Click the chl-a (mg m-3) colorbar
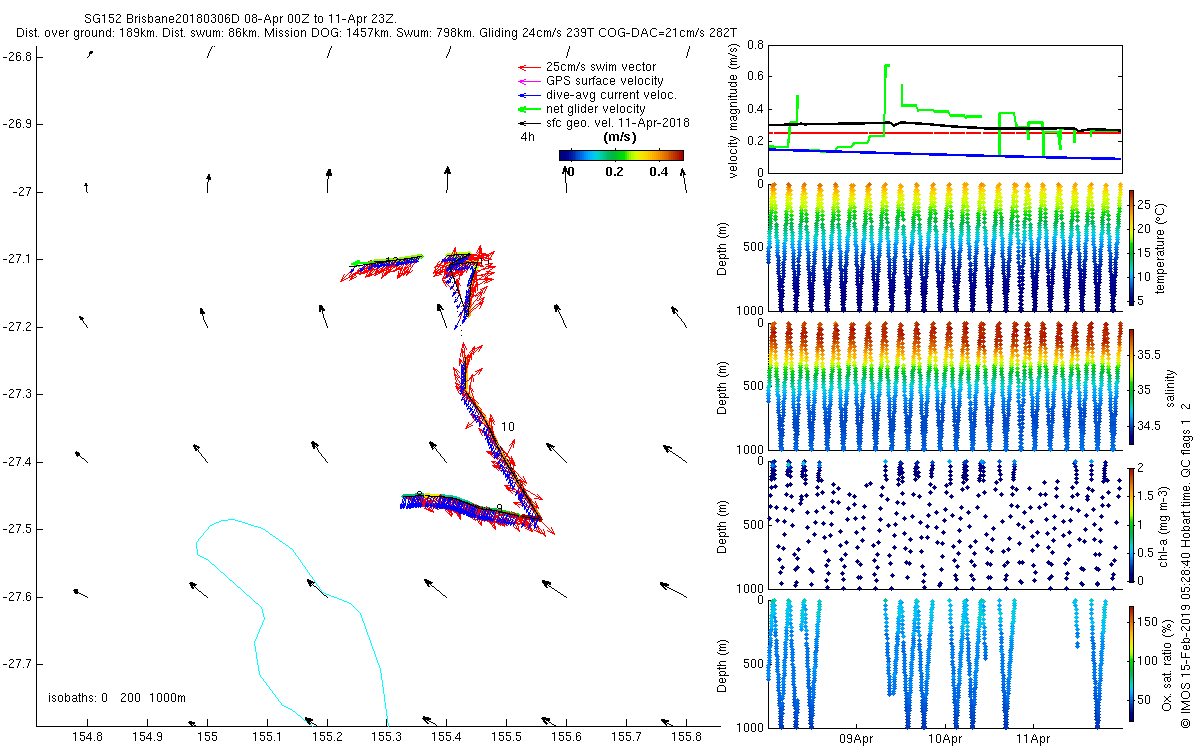 pyautogui.click(x=1131, y=523)
